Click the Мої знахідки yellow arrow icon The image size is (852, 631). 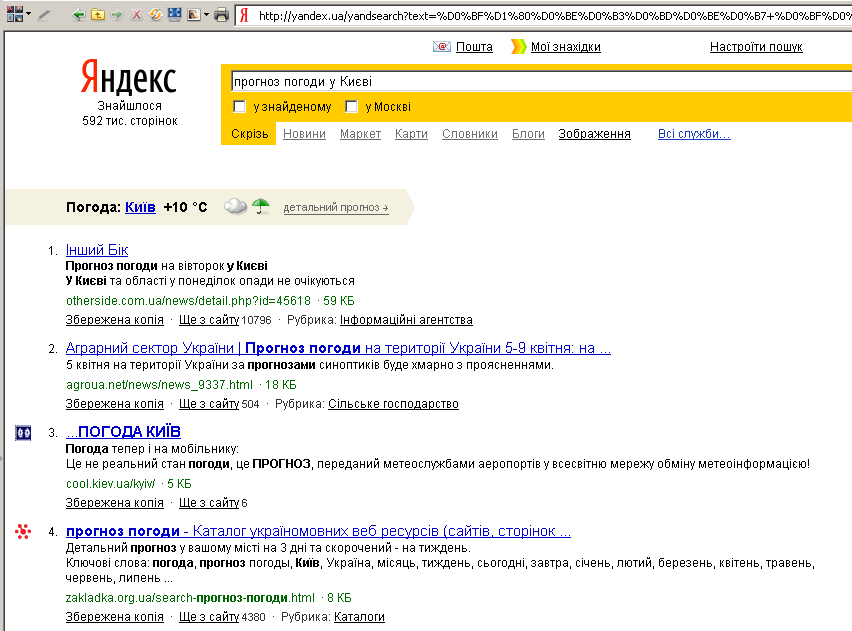(518, 47)
